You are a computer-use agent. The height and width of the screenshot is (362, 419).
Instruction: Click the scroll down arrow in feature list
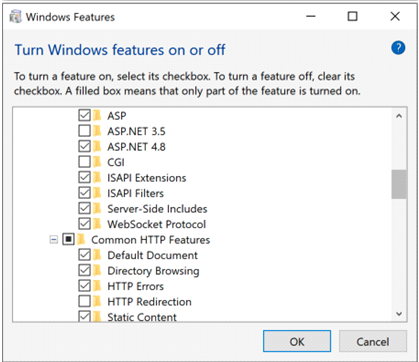point(399,314)
